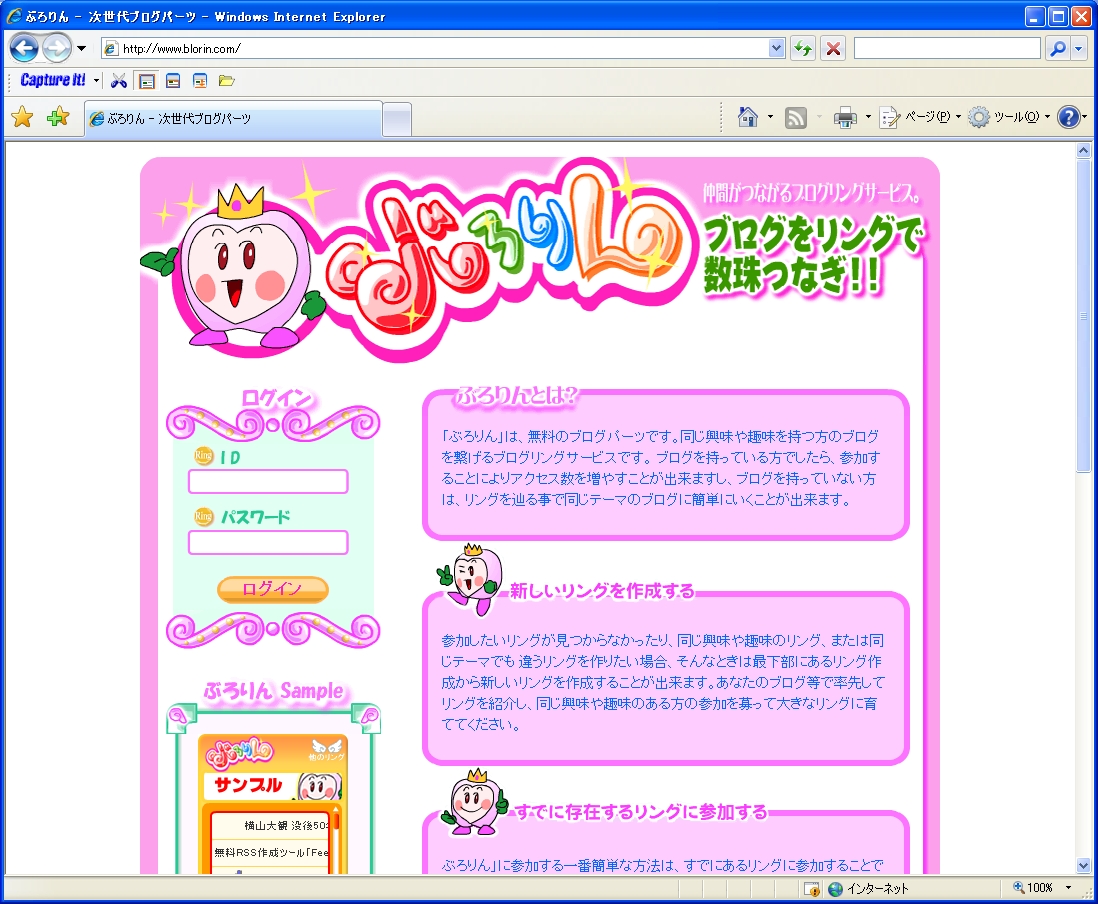The width and height of the screenshot is (1098, 904).
Task: Click the Home icon in command bar
Action: pyautogui.click(x=748, y=117)
